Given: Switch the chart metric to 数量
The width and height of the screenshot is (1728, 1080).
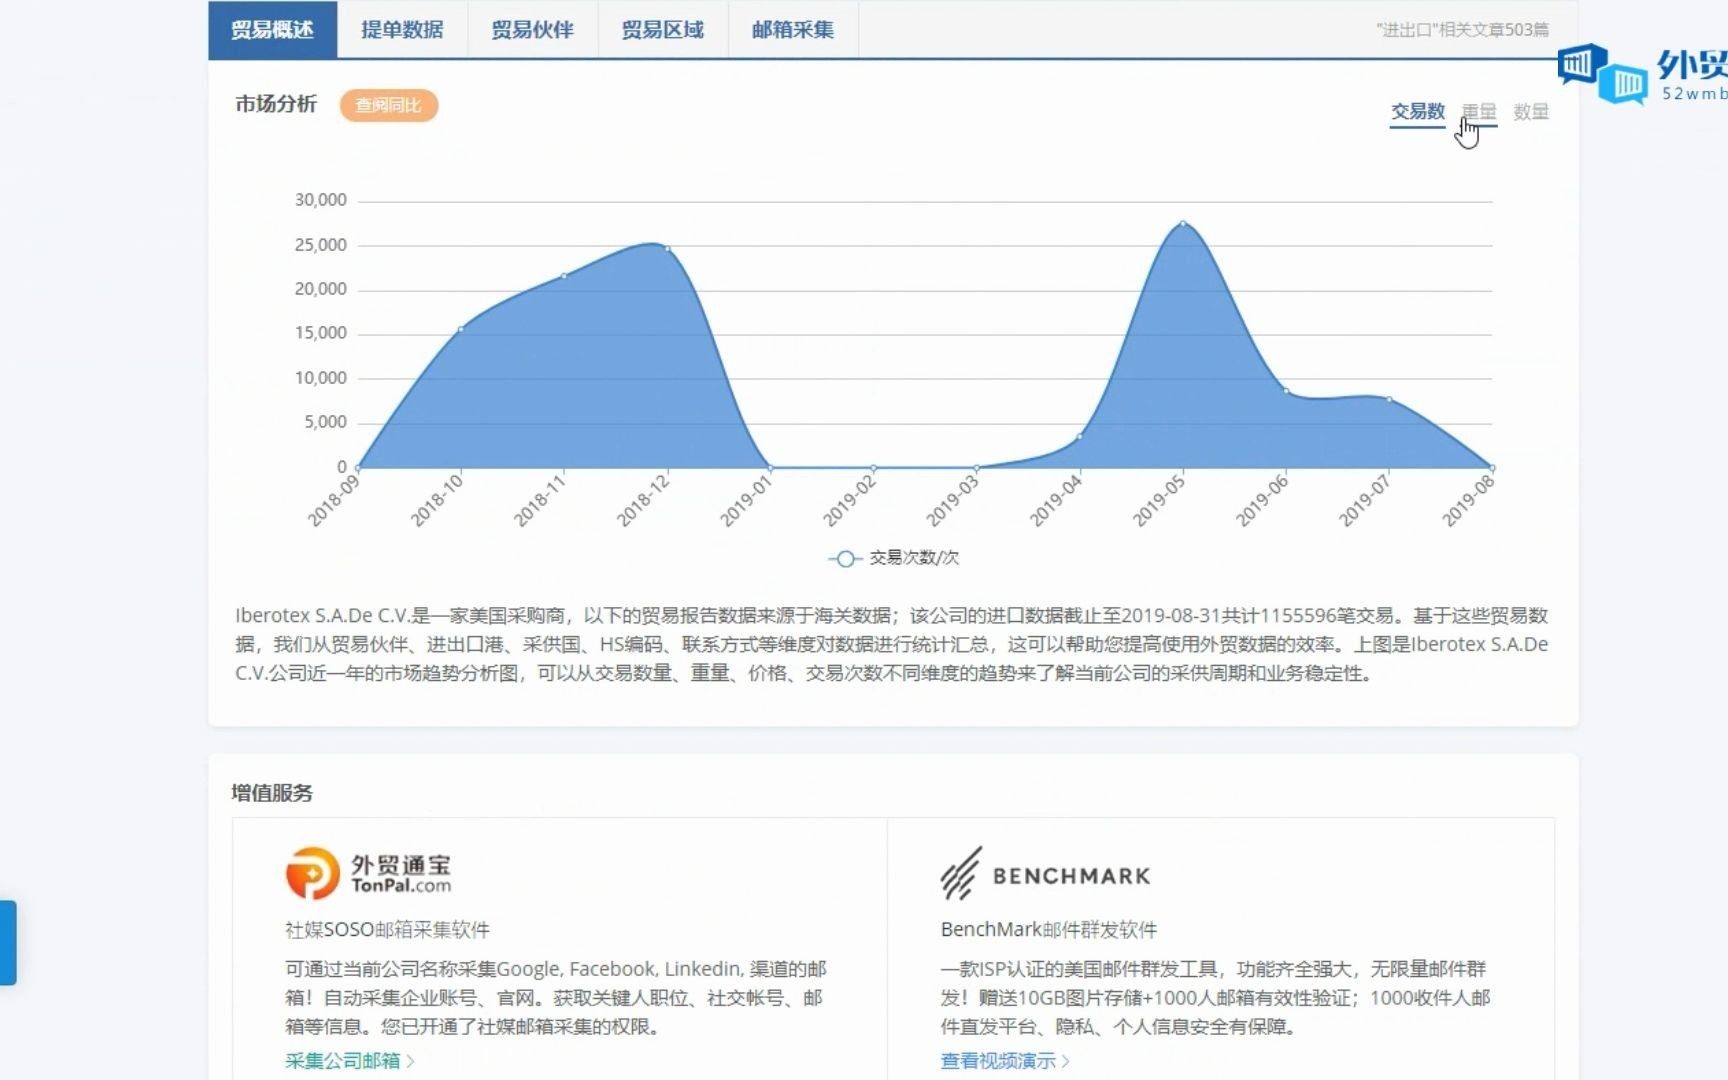Looking at the screenshot, I should (1531, 111).
